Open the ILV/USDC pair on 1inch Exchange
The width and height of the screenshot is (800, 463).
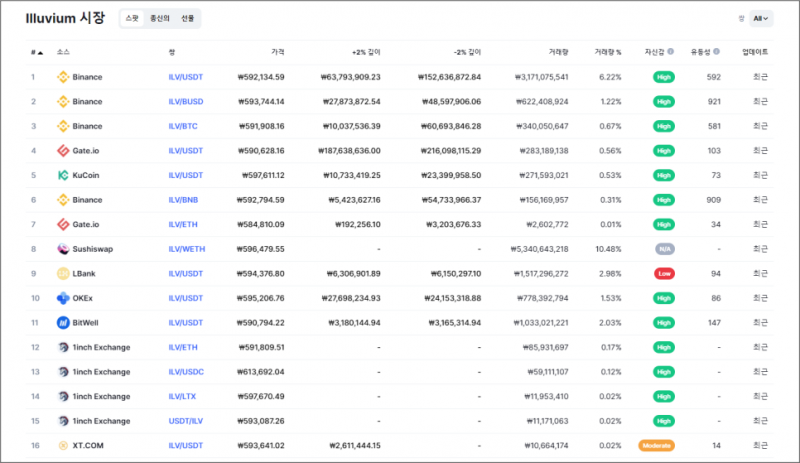[x=186, y=372]
